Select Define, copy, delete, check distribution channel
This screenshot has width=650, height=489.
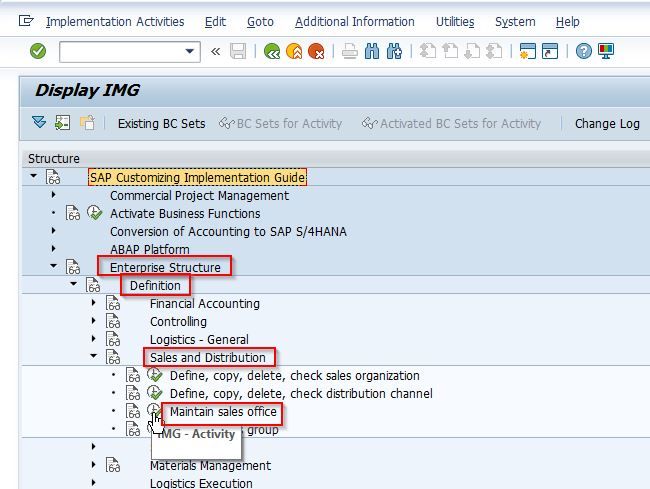(x=301, y=394)
